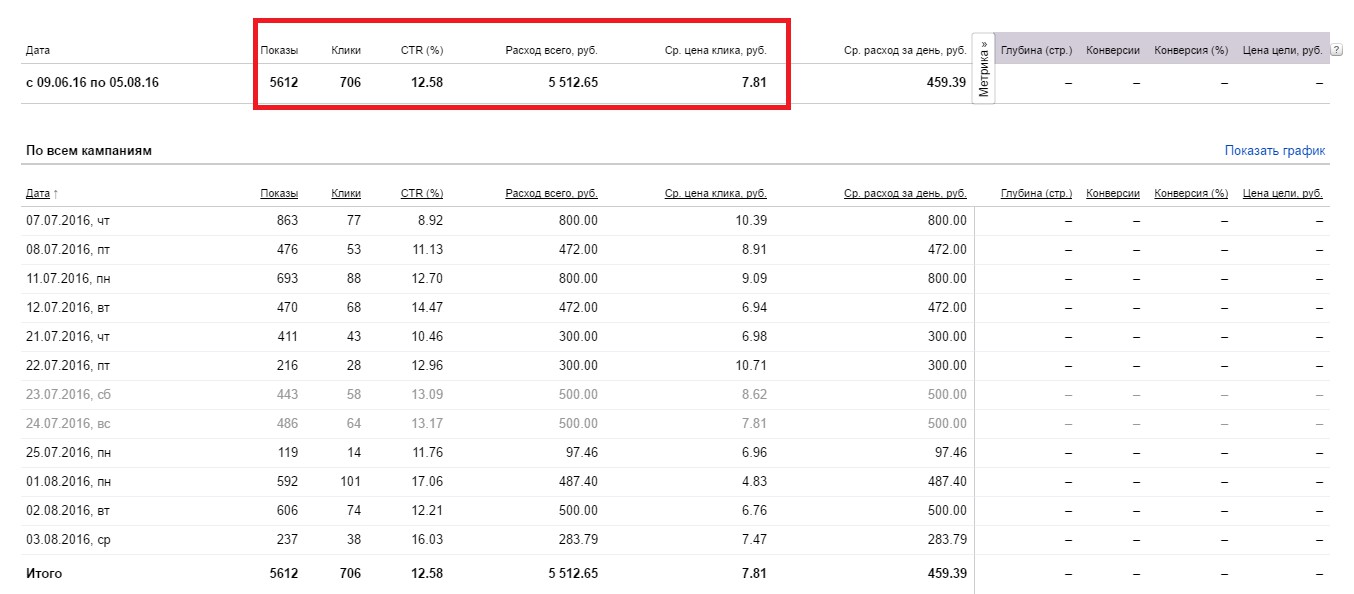Sort by Цена цели, руб. header
This screenshot has height=594, width=1354.
pos(1282,193)
